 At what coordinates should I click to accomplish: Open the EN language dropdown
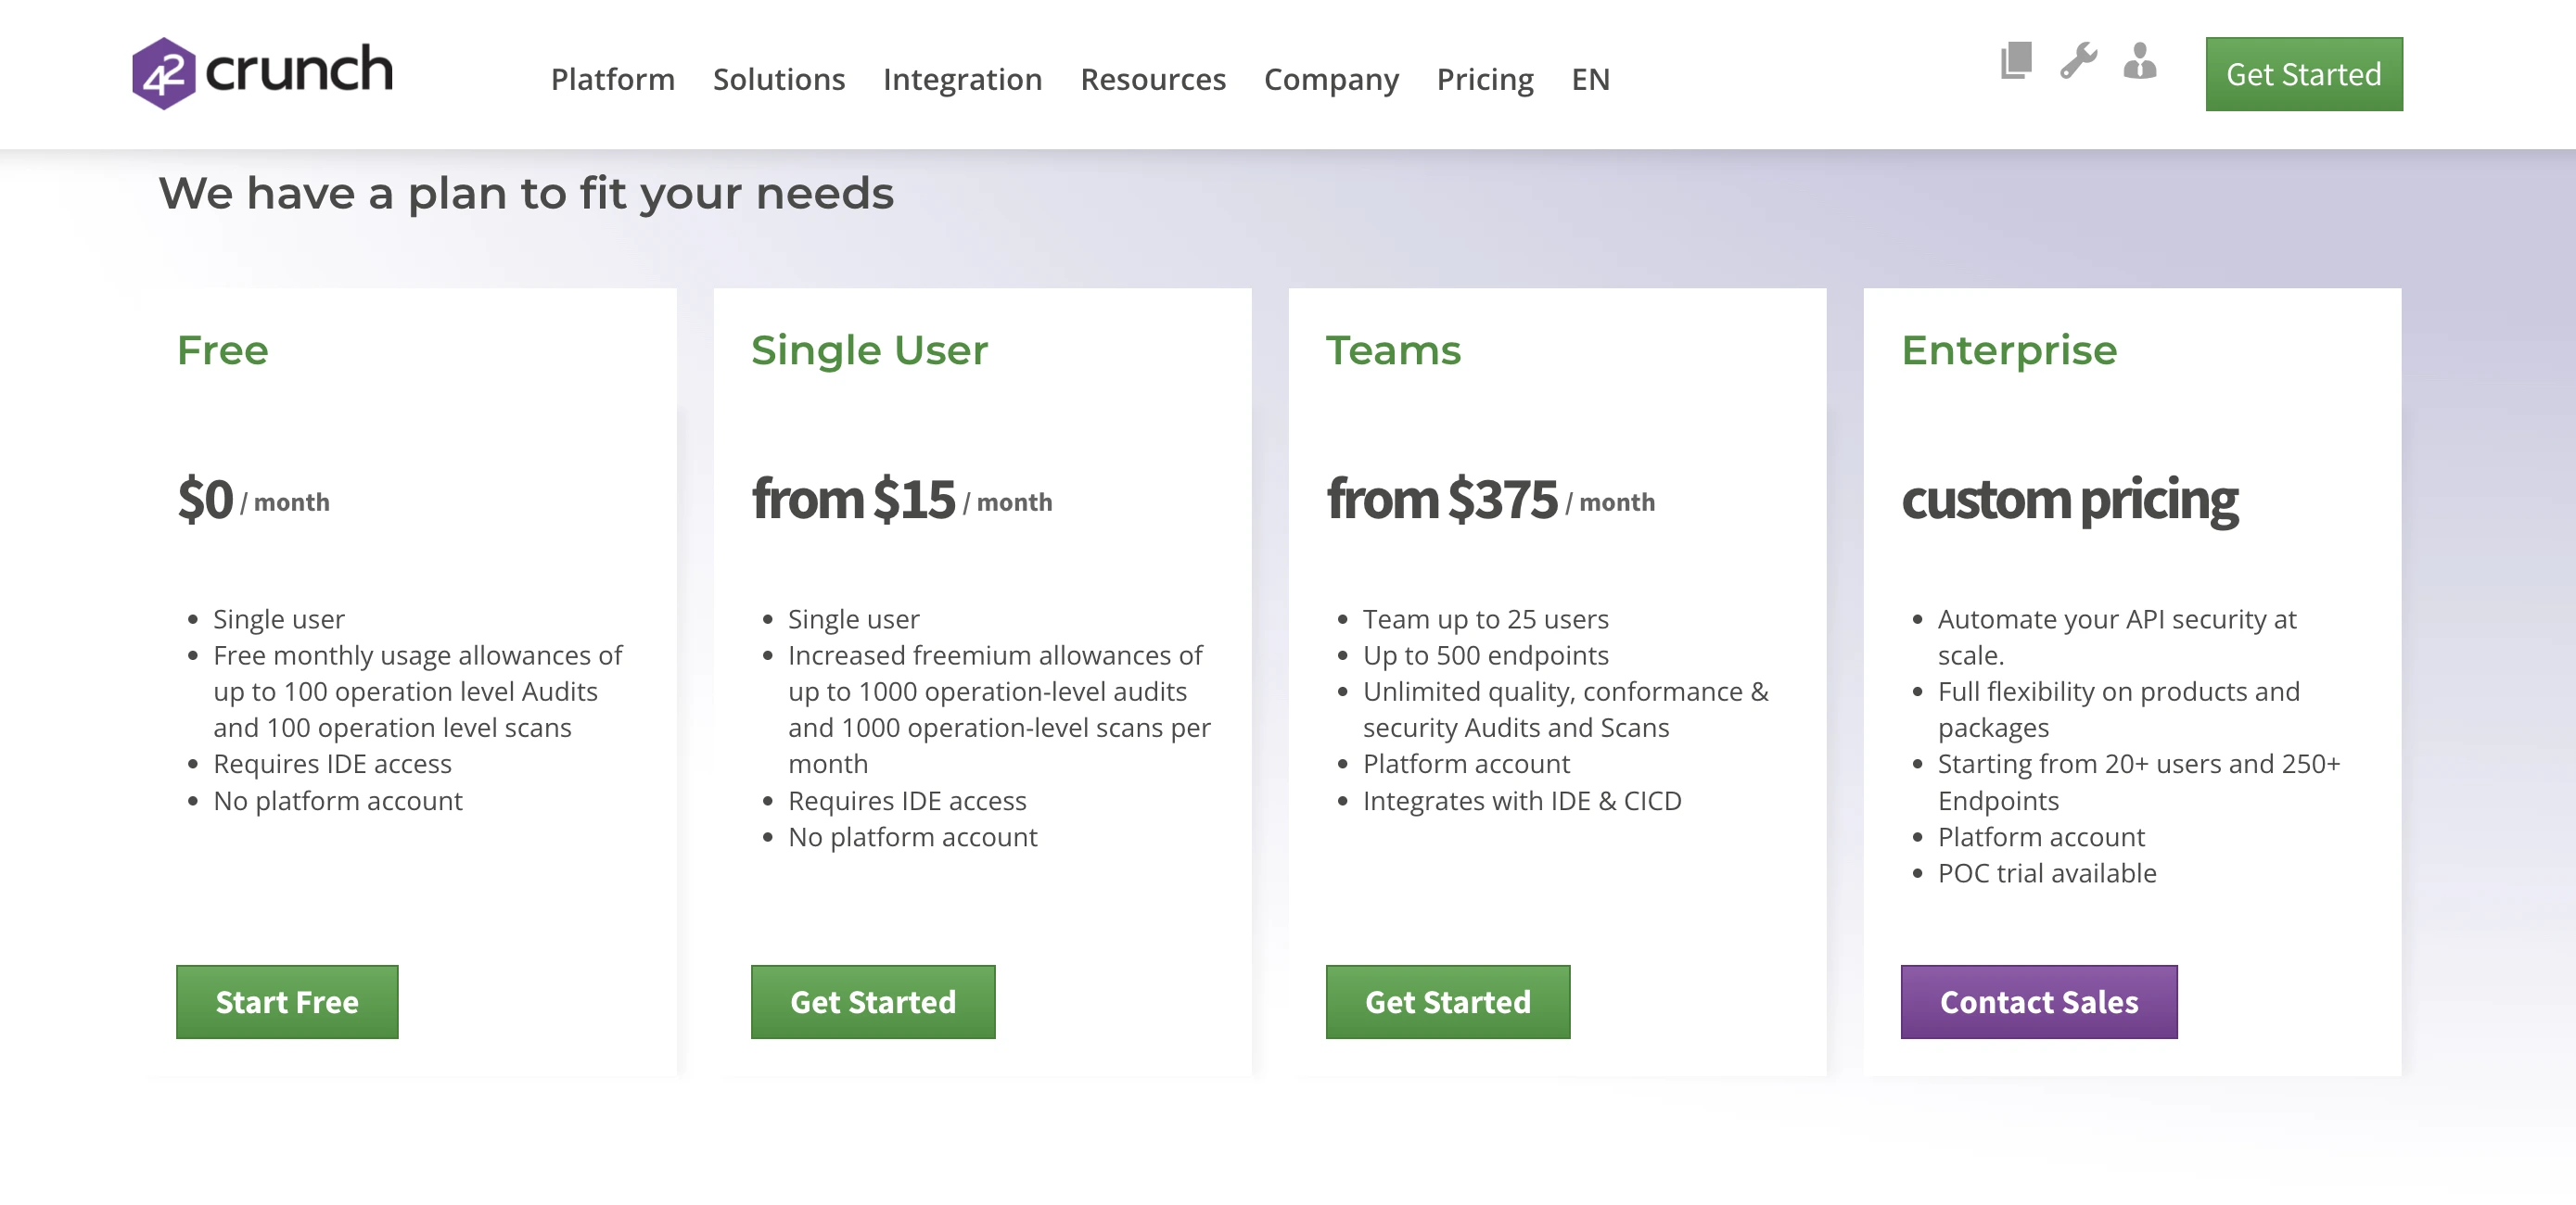tap(1590, 78)
